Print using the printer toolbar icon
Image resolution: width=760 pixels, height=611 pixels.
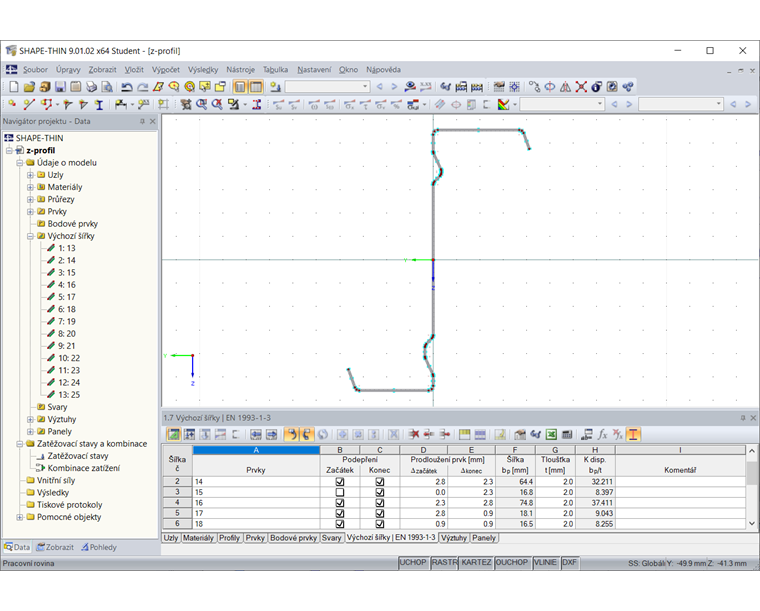[x=91, y=87]
